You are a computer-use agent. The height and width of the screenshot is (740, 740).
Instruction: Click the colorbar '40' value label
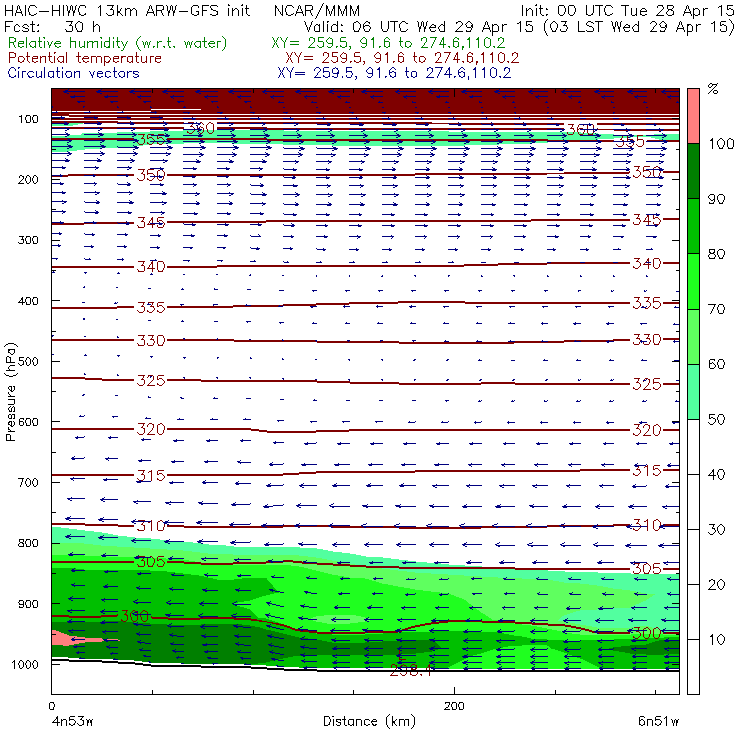(716, 474)
